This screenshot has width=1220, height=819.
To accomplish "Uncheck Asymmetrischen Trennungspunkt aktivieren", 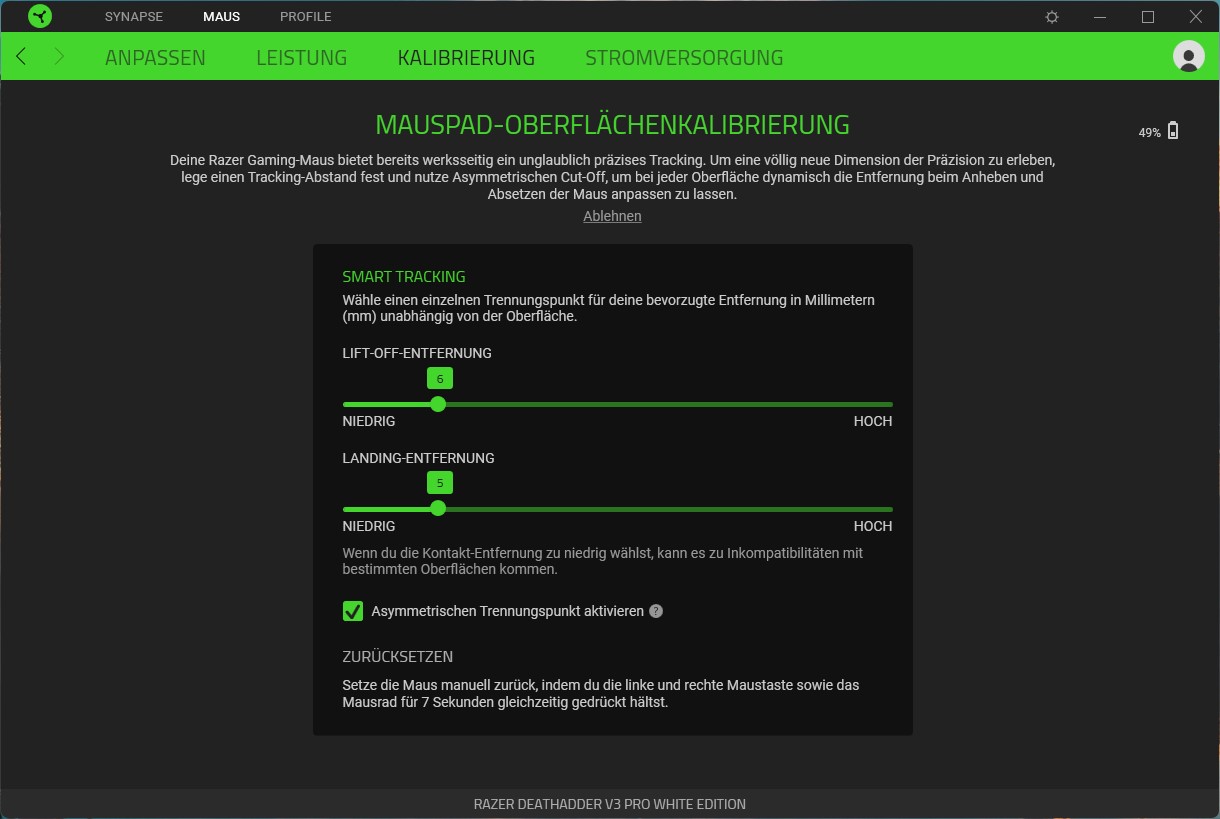I will pyautogui.click(x=353, y=611).
